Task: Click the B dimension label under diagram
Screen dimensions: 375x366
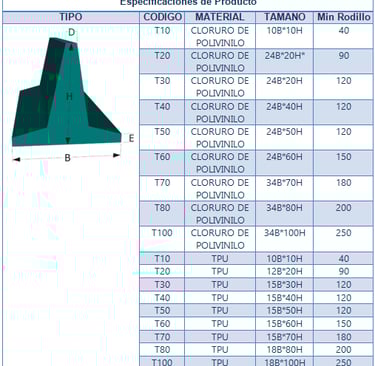Action: click(x=67, y=158)
